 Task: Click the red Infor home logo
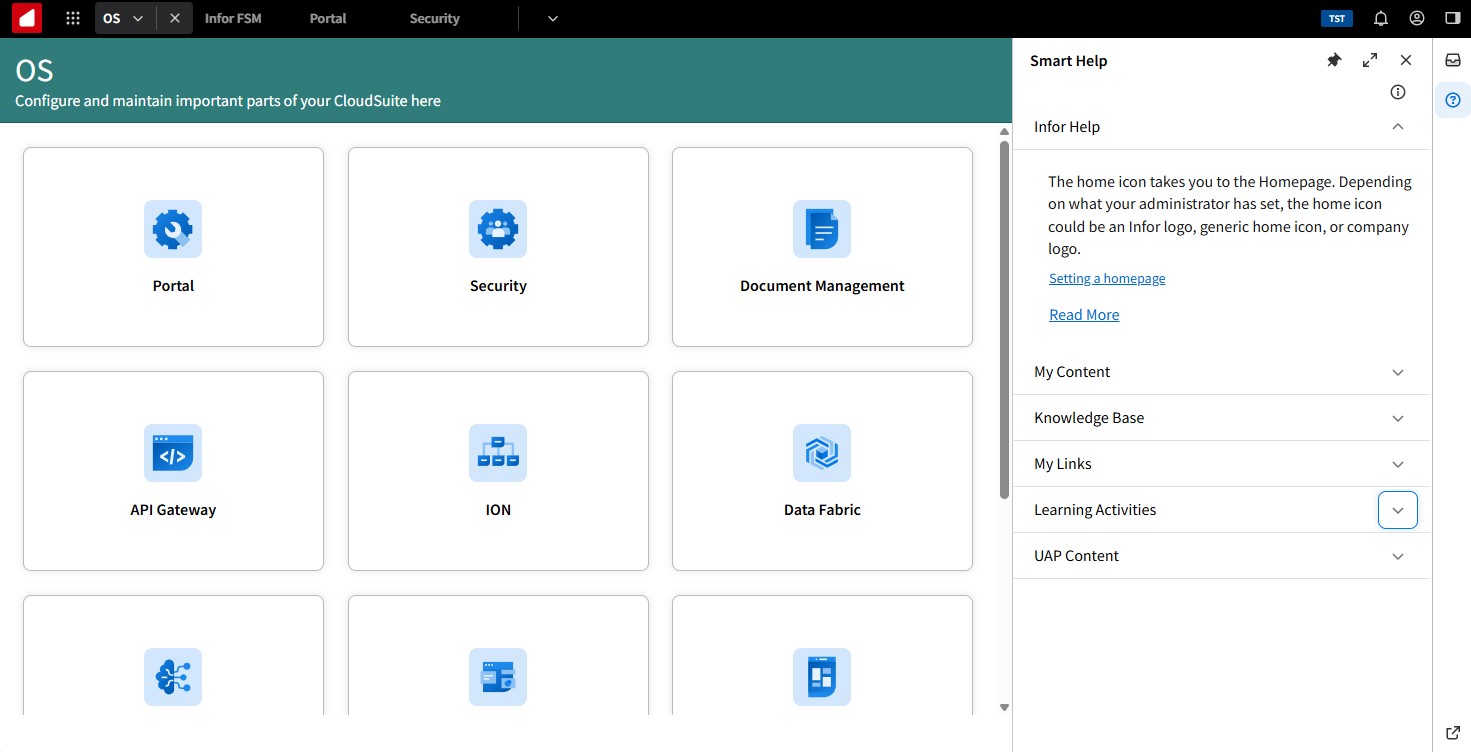[x=27, y=18]
